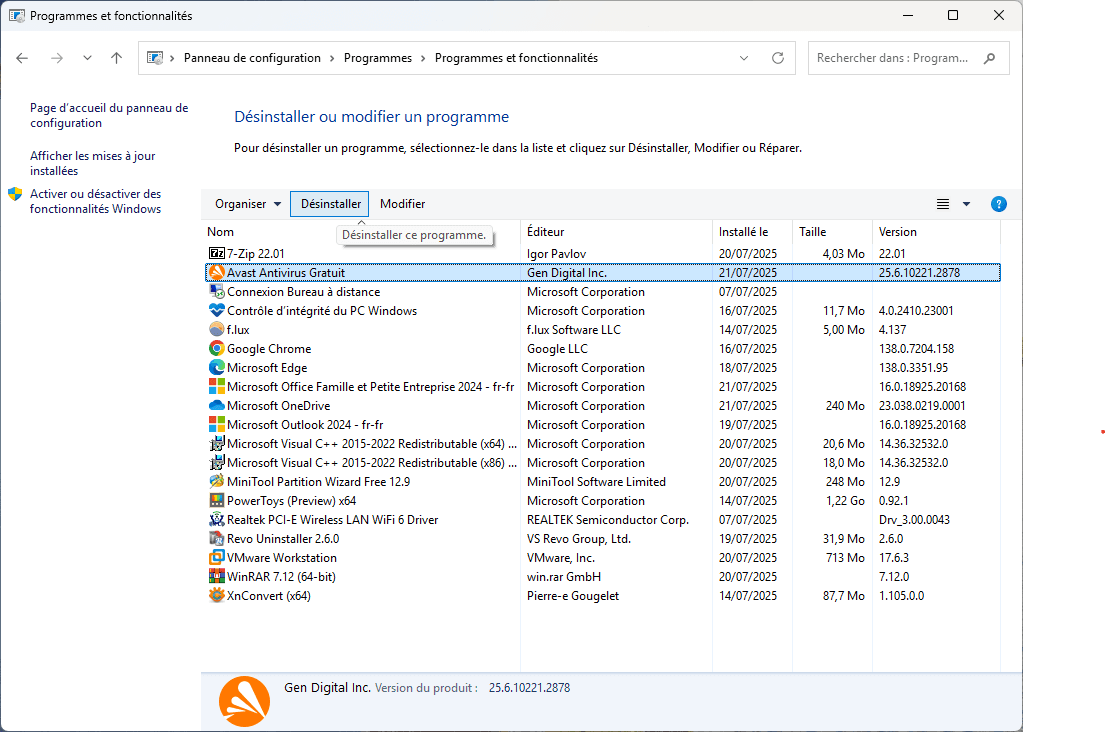Select the Revo Uninstaller 2.6.0 row name
Viewport: 1106px width, 732px height.
pyautogui.click(x=283, y=539)
